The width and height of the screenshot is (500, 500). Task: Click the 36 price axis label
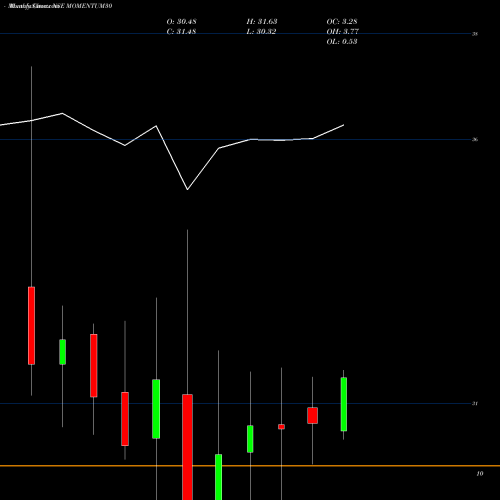pyautogui.click(x=475, y=139)
